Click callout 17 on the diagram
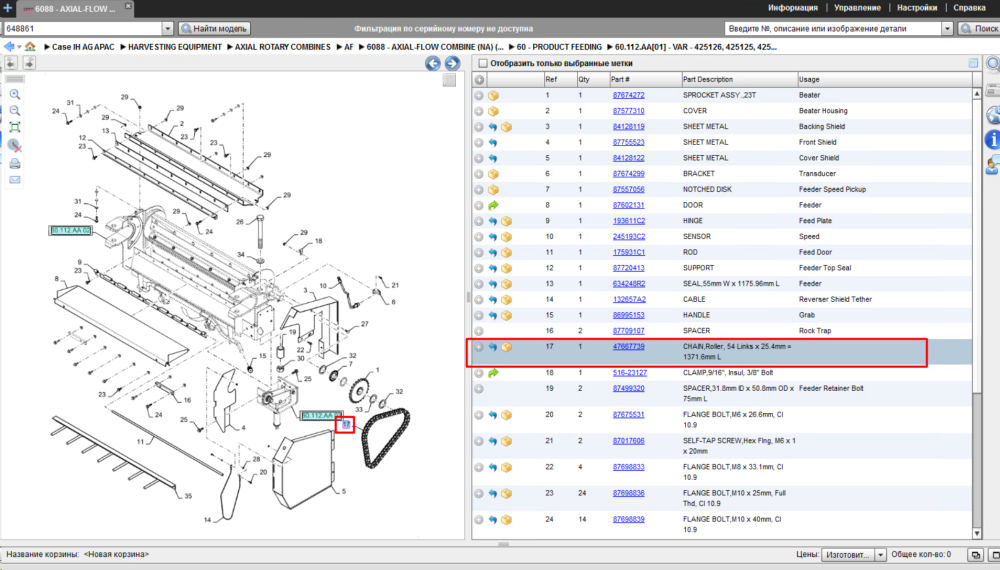 pos(345,425)
